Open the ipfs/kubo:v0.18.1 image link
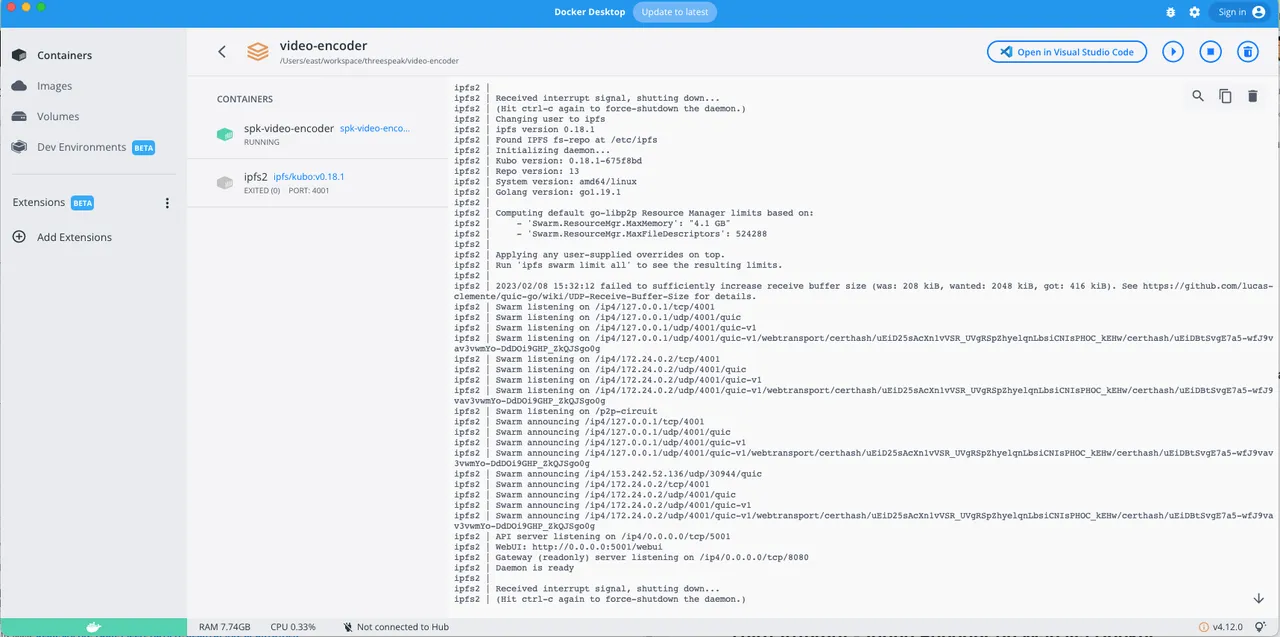Screen dimensions: 1280x637 tap(309, 177)
